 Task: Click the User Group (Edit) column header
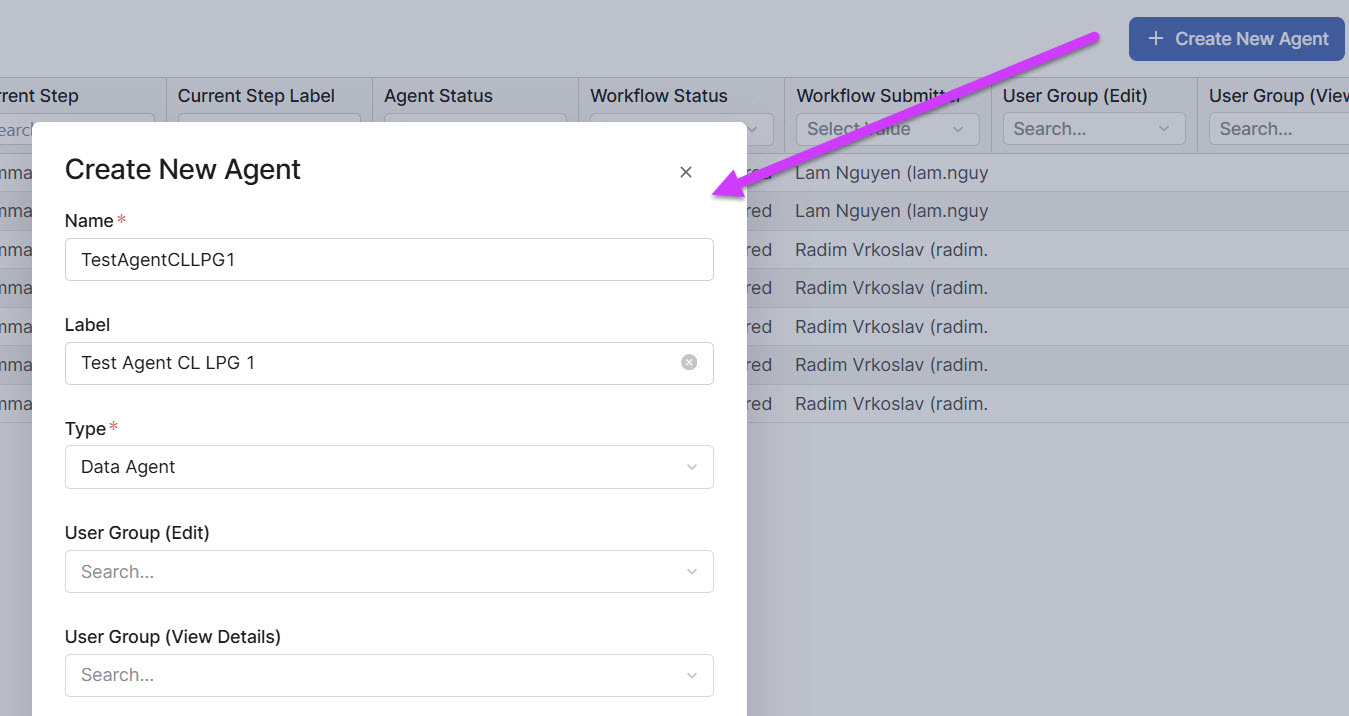pyautogui.click(x=1075, y=96)
